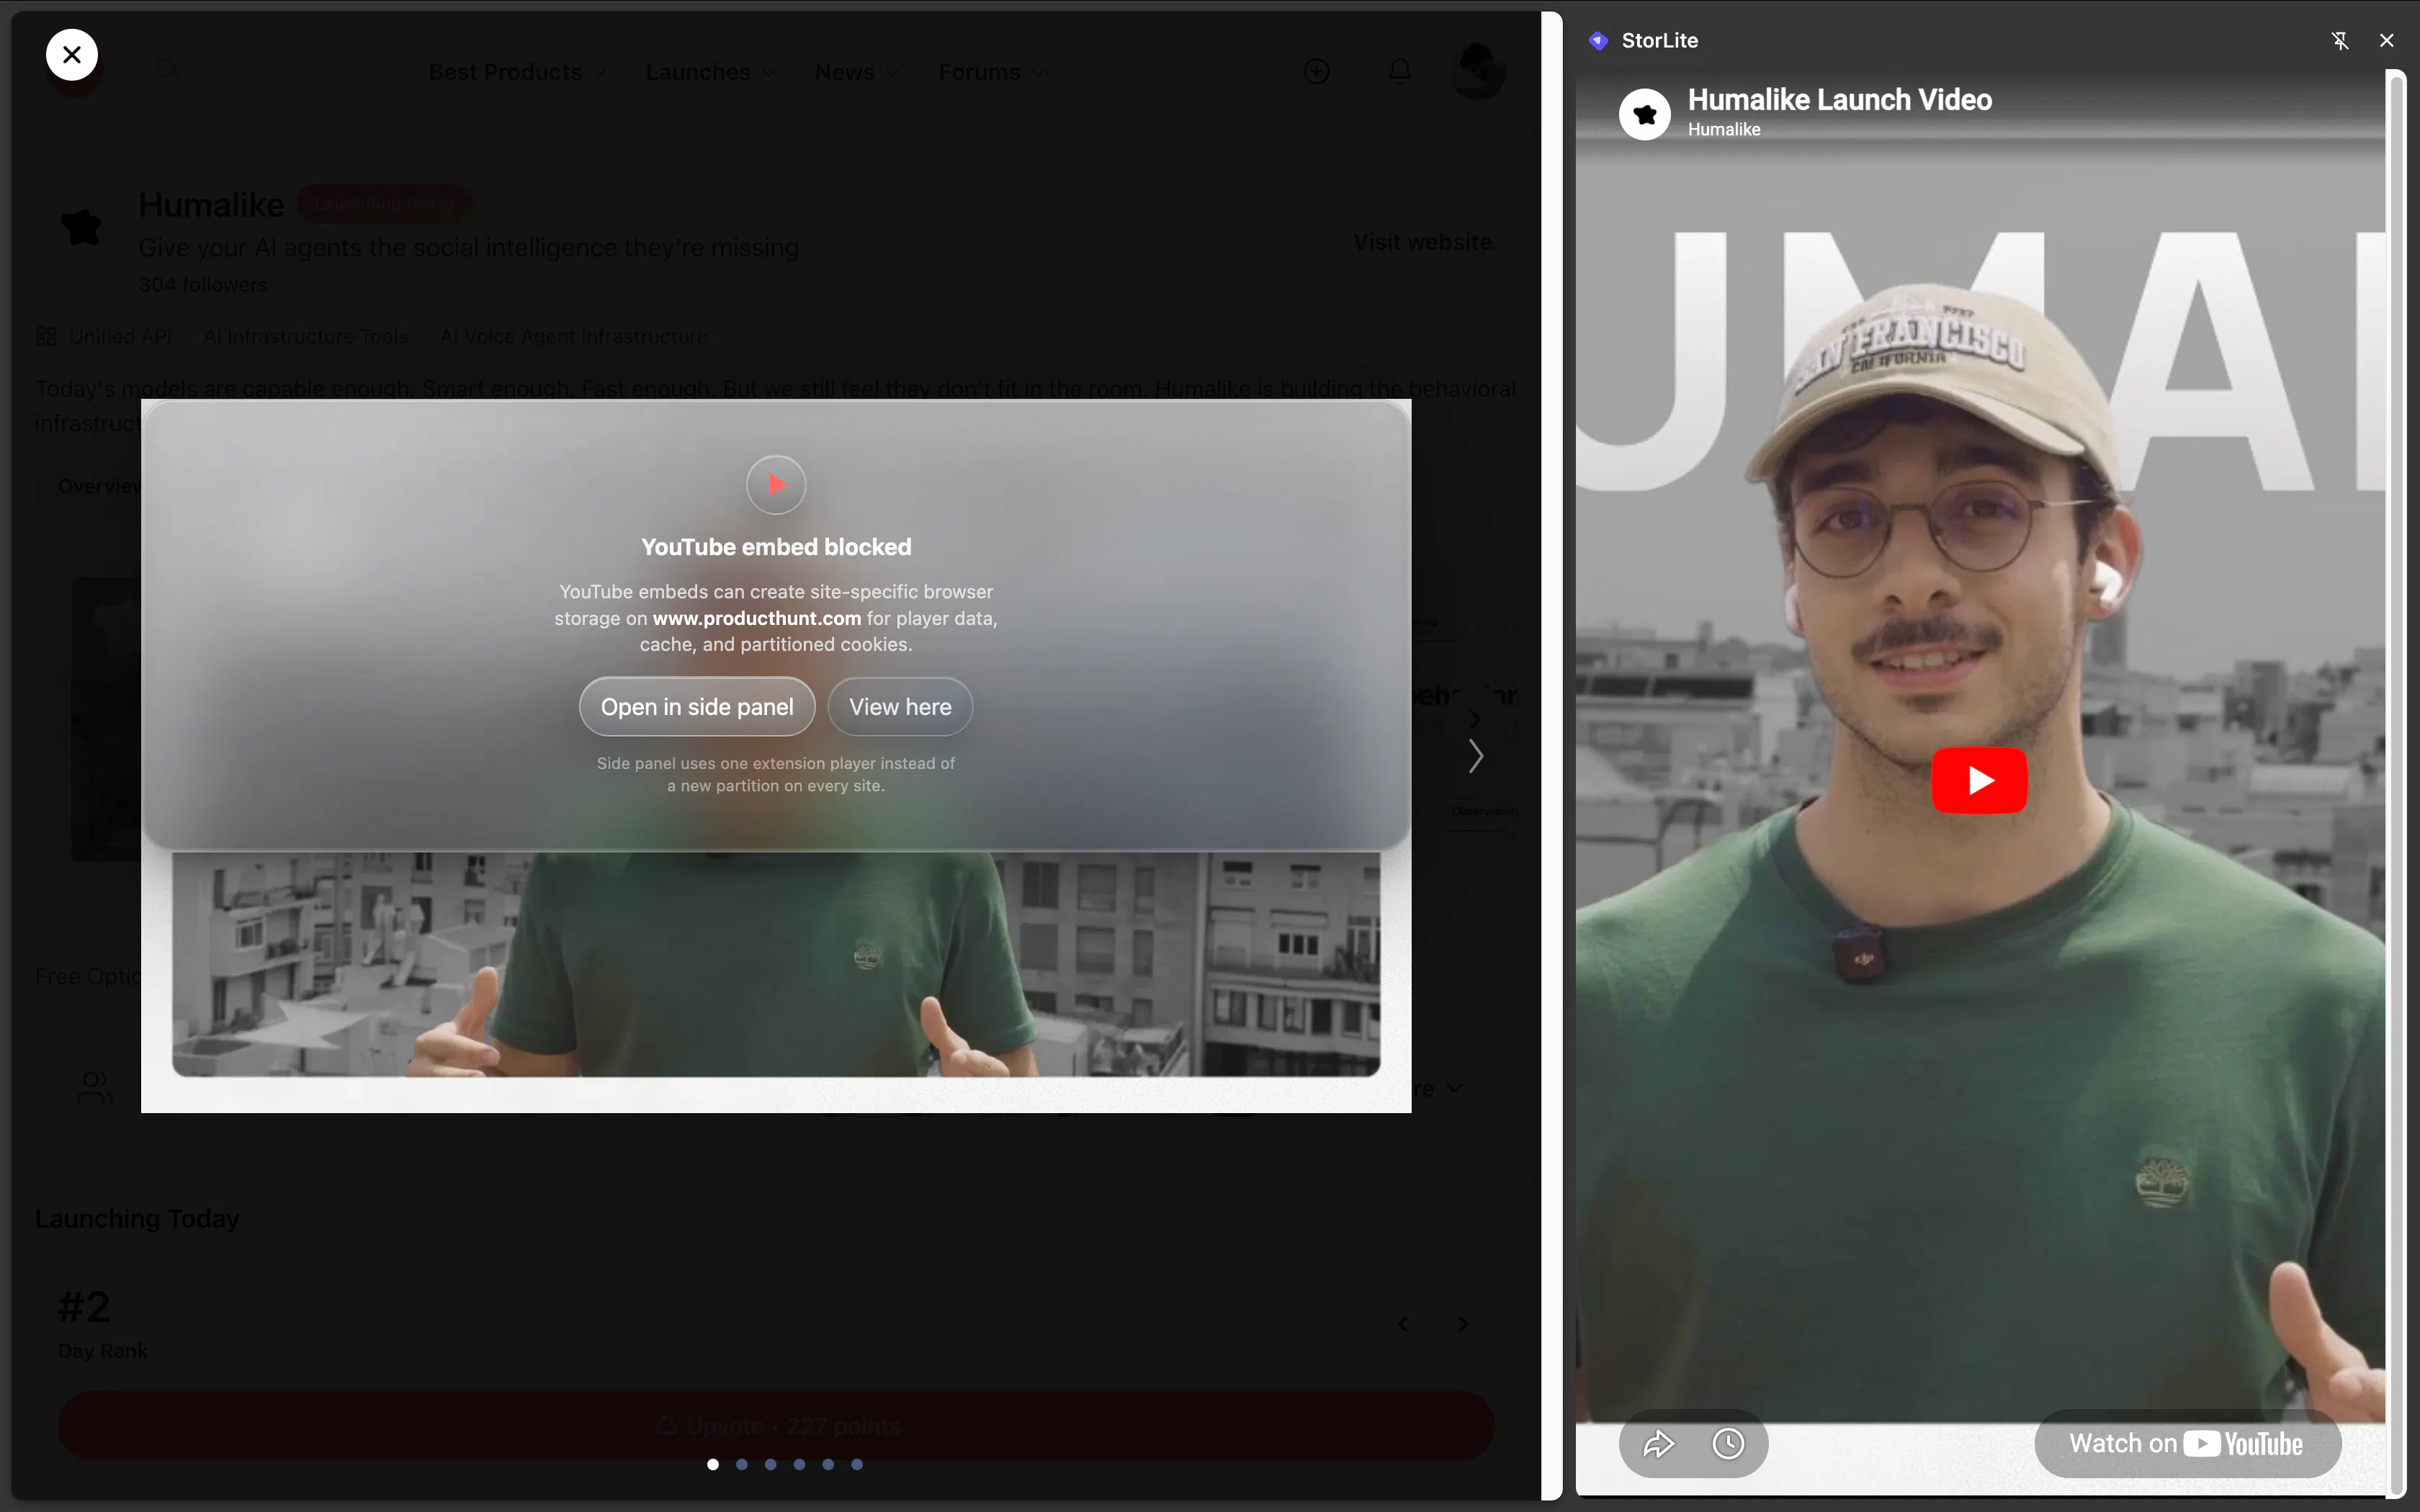Select the fourth carousel dot
Viewport: 2420px width, 1512px height.
[x=799, y=1464]
